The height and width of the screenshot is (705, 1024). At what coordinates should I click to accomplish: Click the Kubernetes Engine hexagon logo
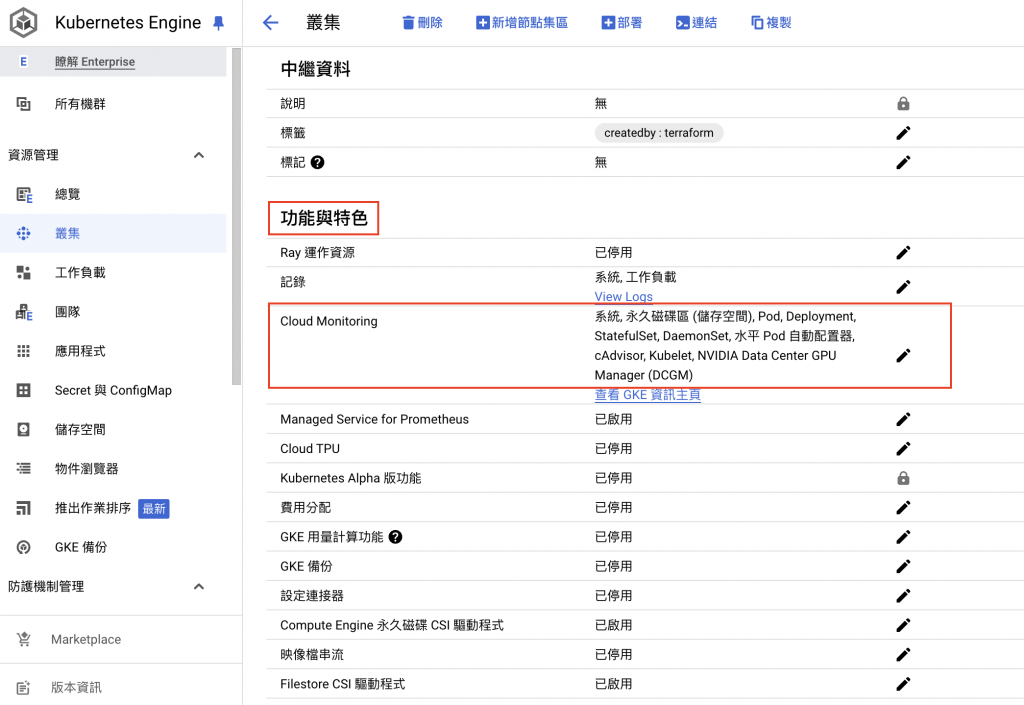click(24, 22)
